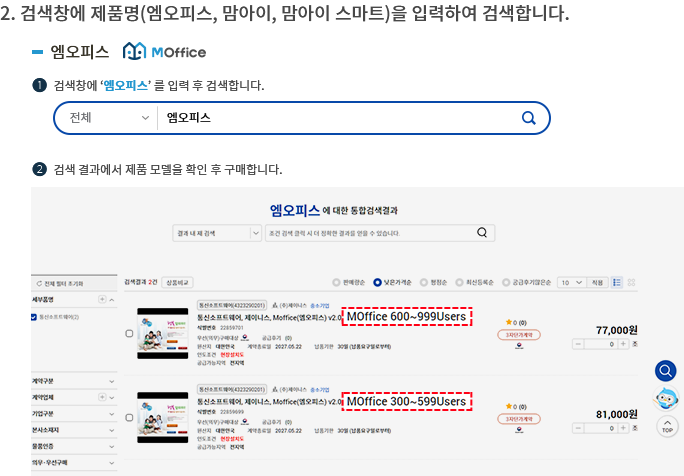Increase quantity for the 81,000원 item
Viewport: 684px width, 476px height.
[623, 428]
